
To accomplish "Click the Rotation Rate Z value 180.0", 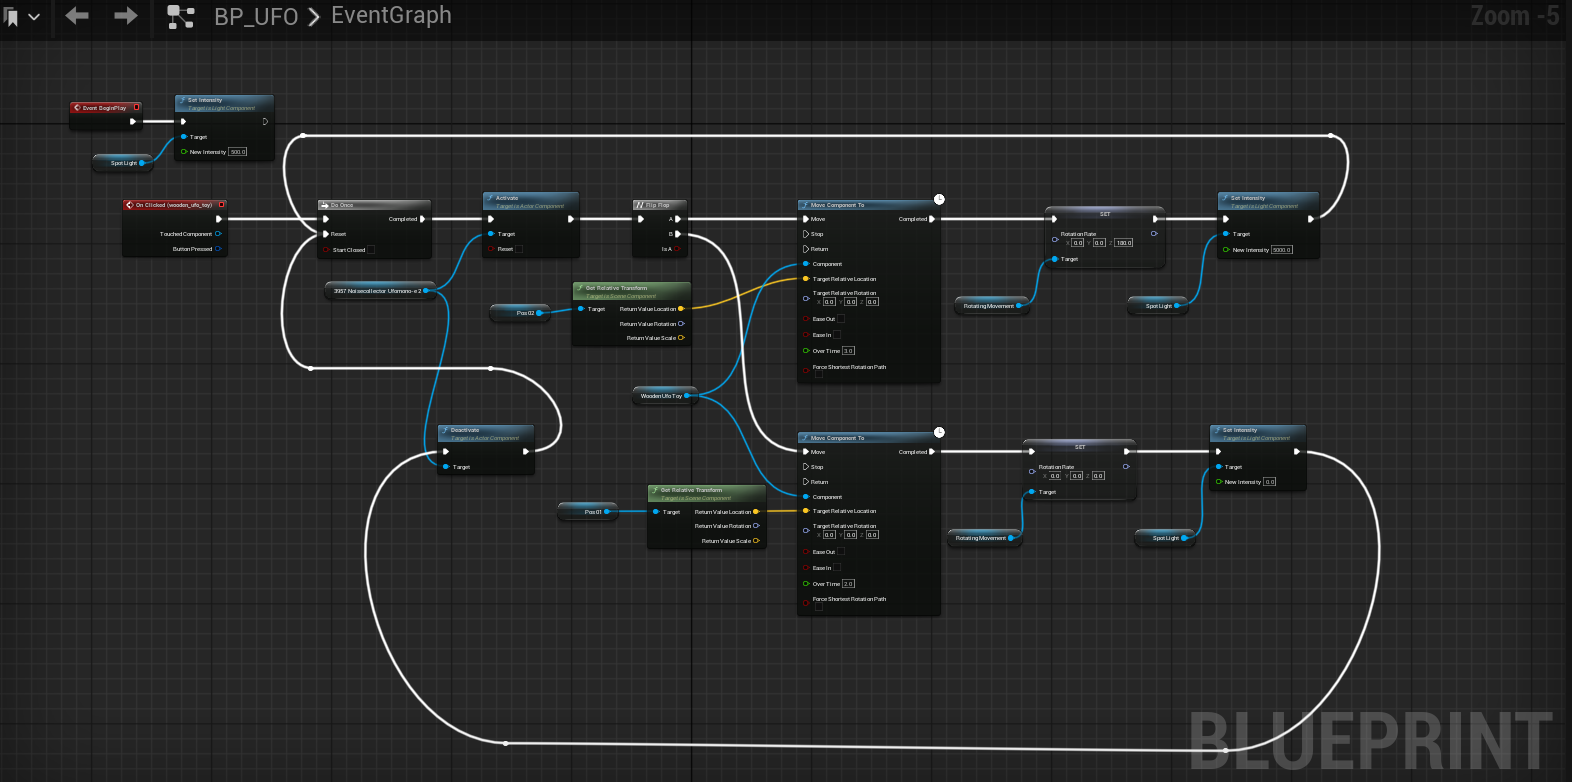I will coord(1124,243).
